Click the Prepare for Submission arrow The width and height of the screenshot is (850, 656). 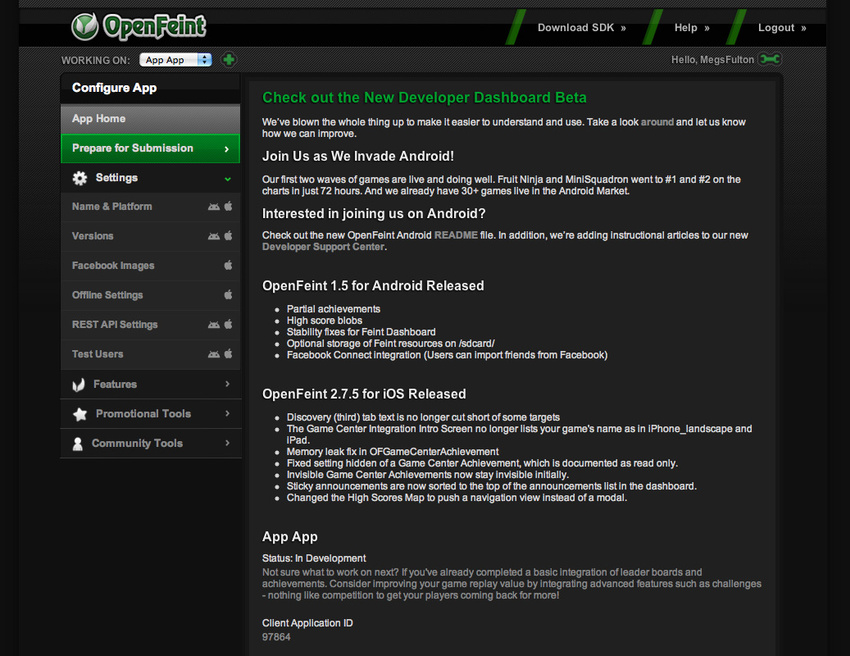[x=227, y=149]
